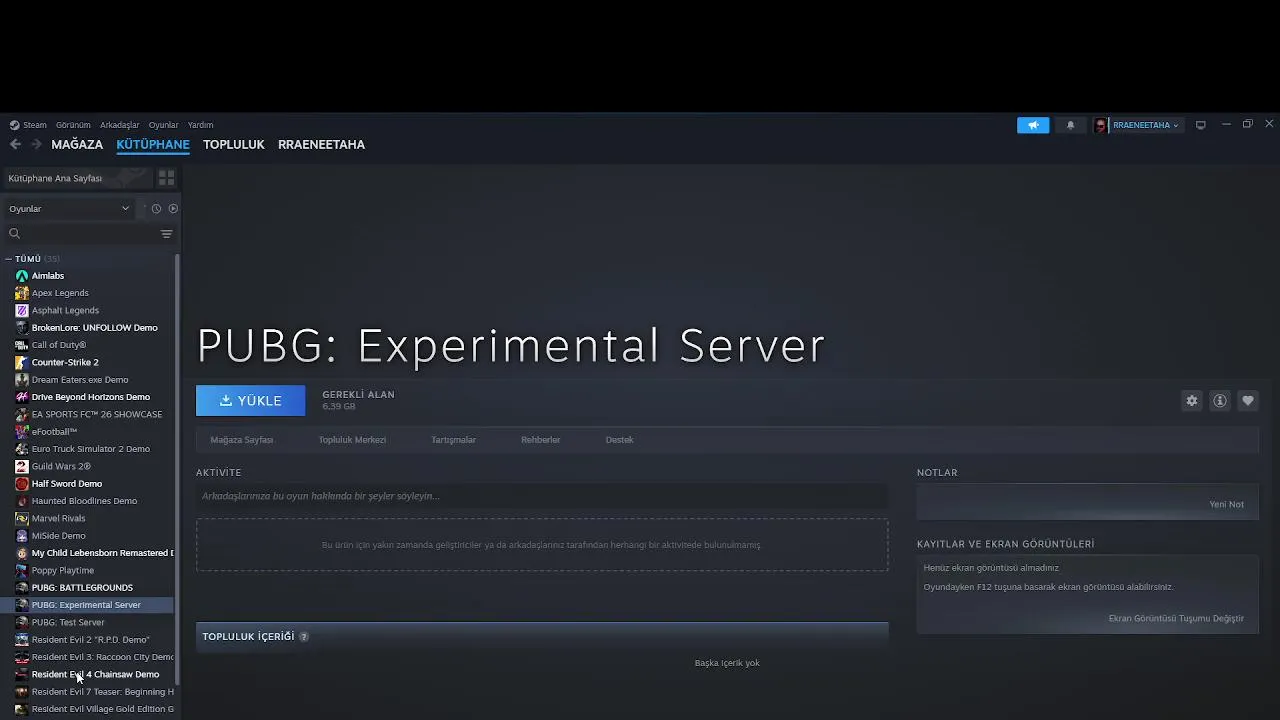This screenshot has height=720, width=1280.
Task: Open the Yardım menu
Action: pyautogui.click(x=201, y=125)
